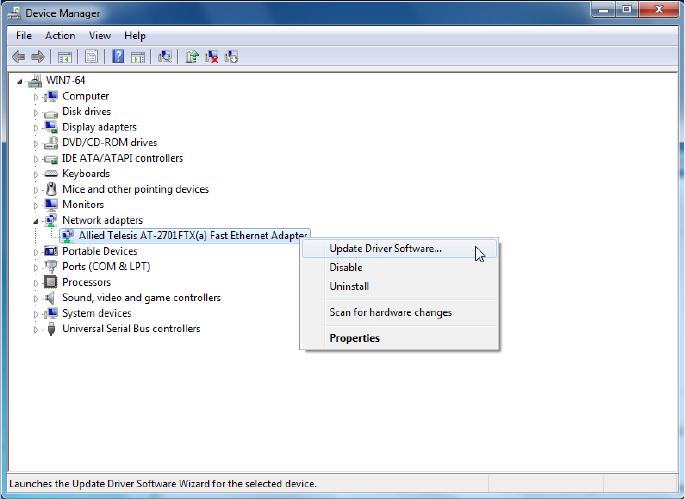685x499 pixels.
Task: Select the Monitors label
Action: 83,204
